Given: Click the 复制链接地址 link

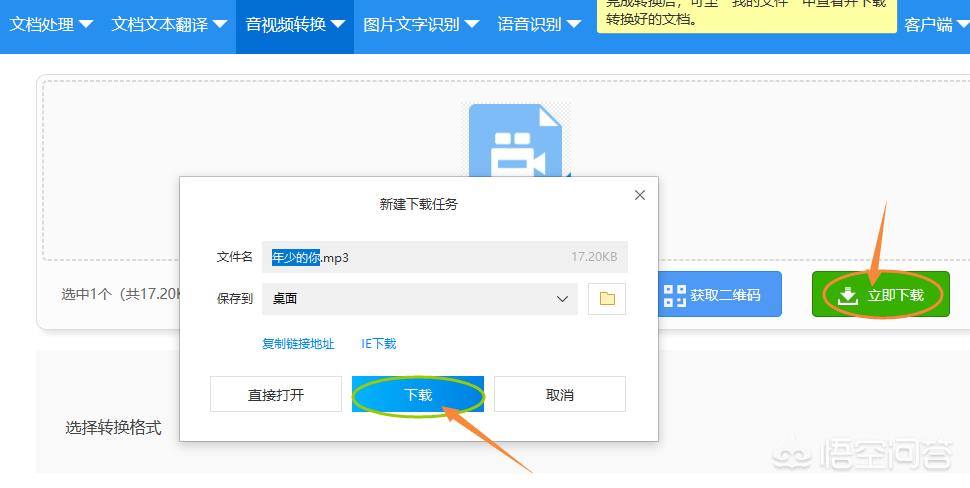Looking at the screenshot, I should click(x=298, y=344).
